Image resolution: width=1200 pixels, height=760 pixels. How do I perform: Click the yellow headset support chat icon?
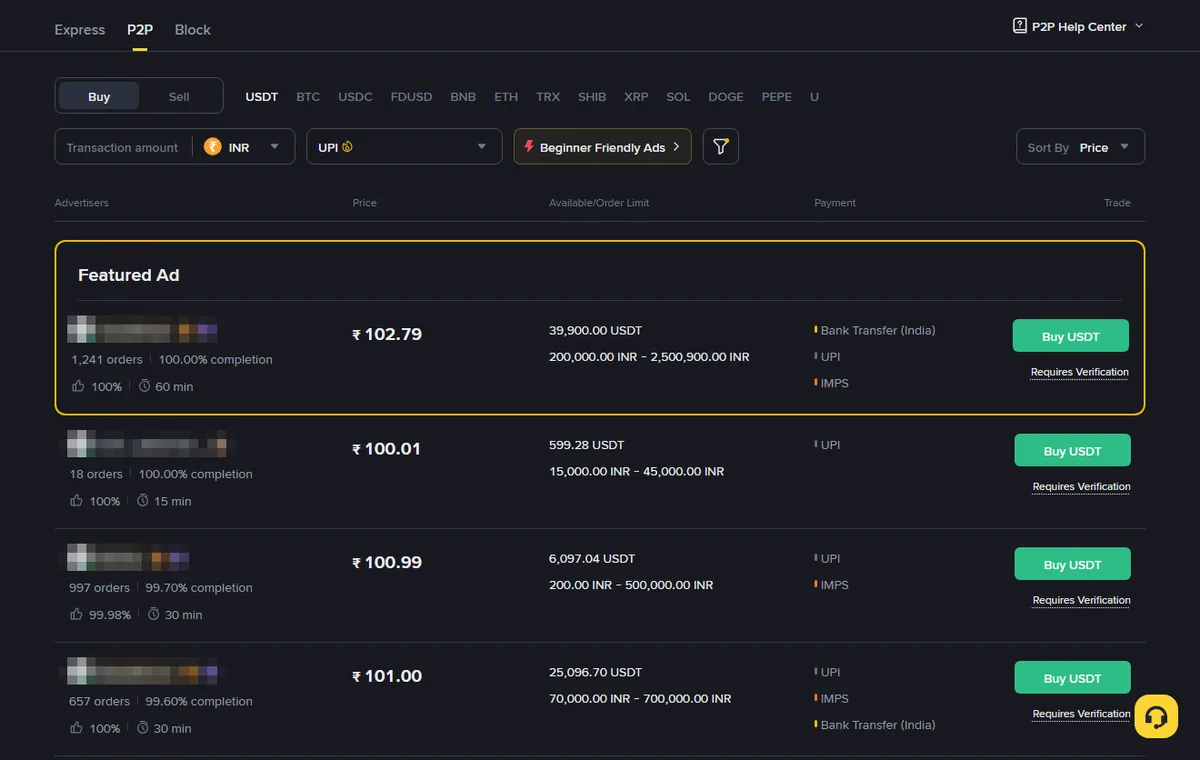pos(1156,716)
